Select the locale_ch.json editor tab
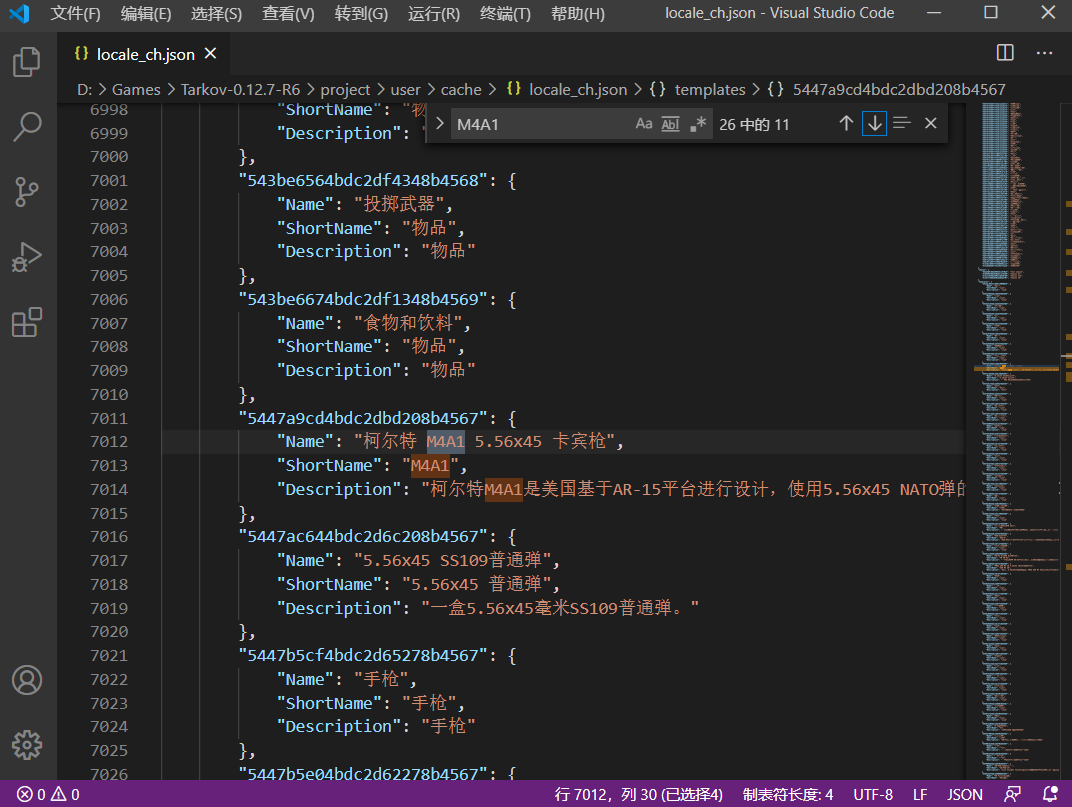Viewport: 1072px width, 807px height. (145, 54)
